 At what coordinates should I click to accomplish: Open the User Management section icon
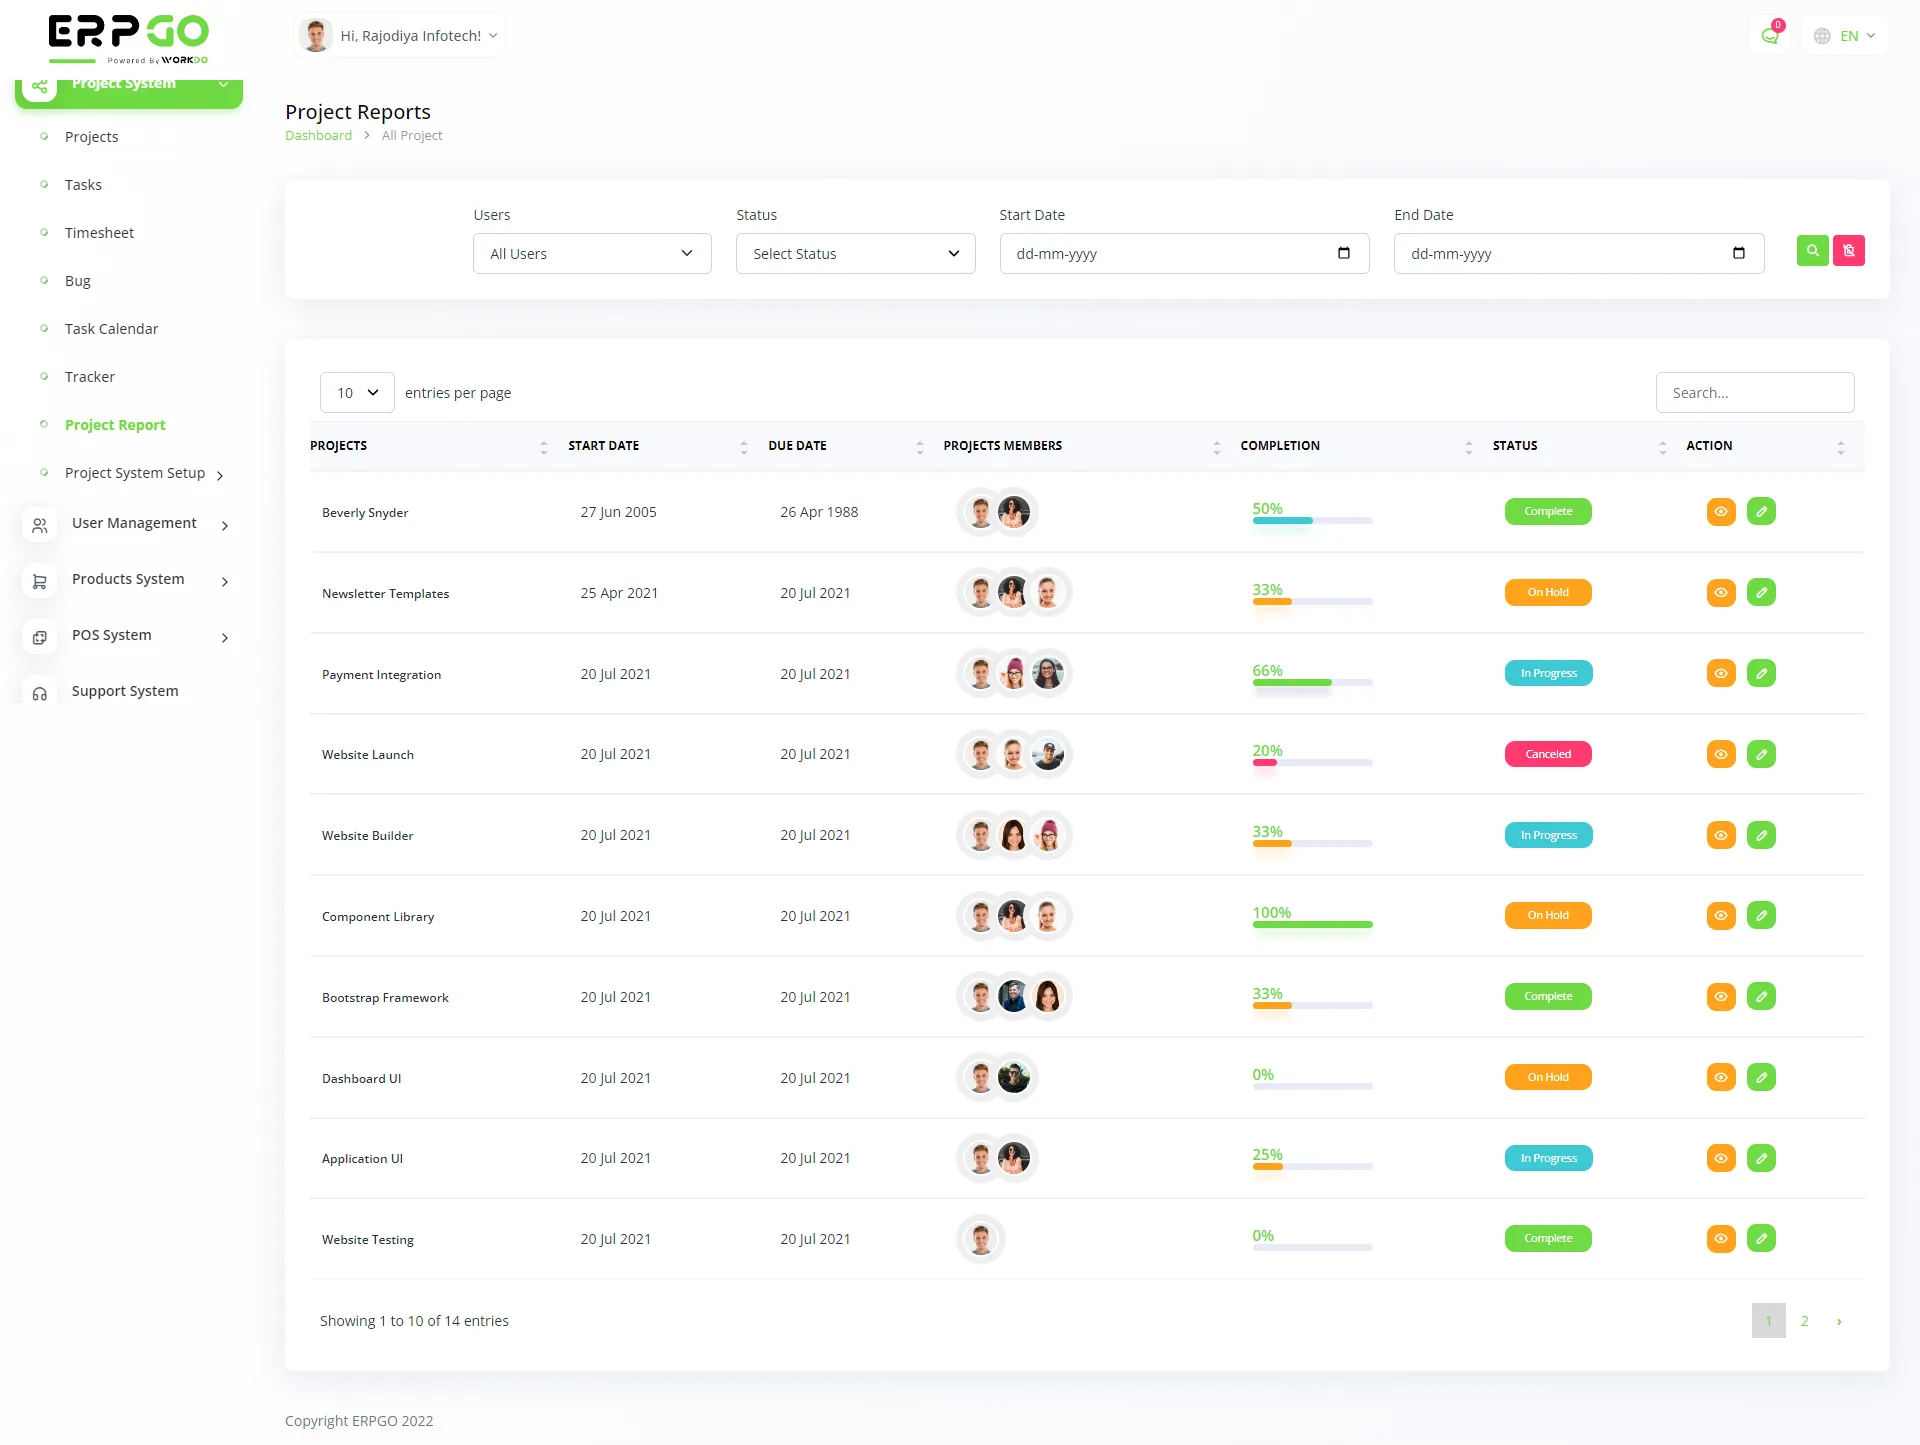click(x=40, y=525)
